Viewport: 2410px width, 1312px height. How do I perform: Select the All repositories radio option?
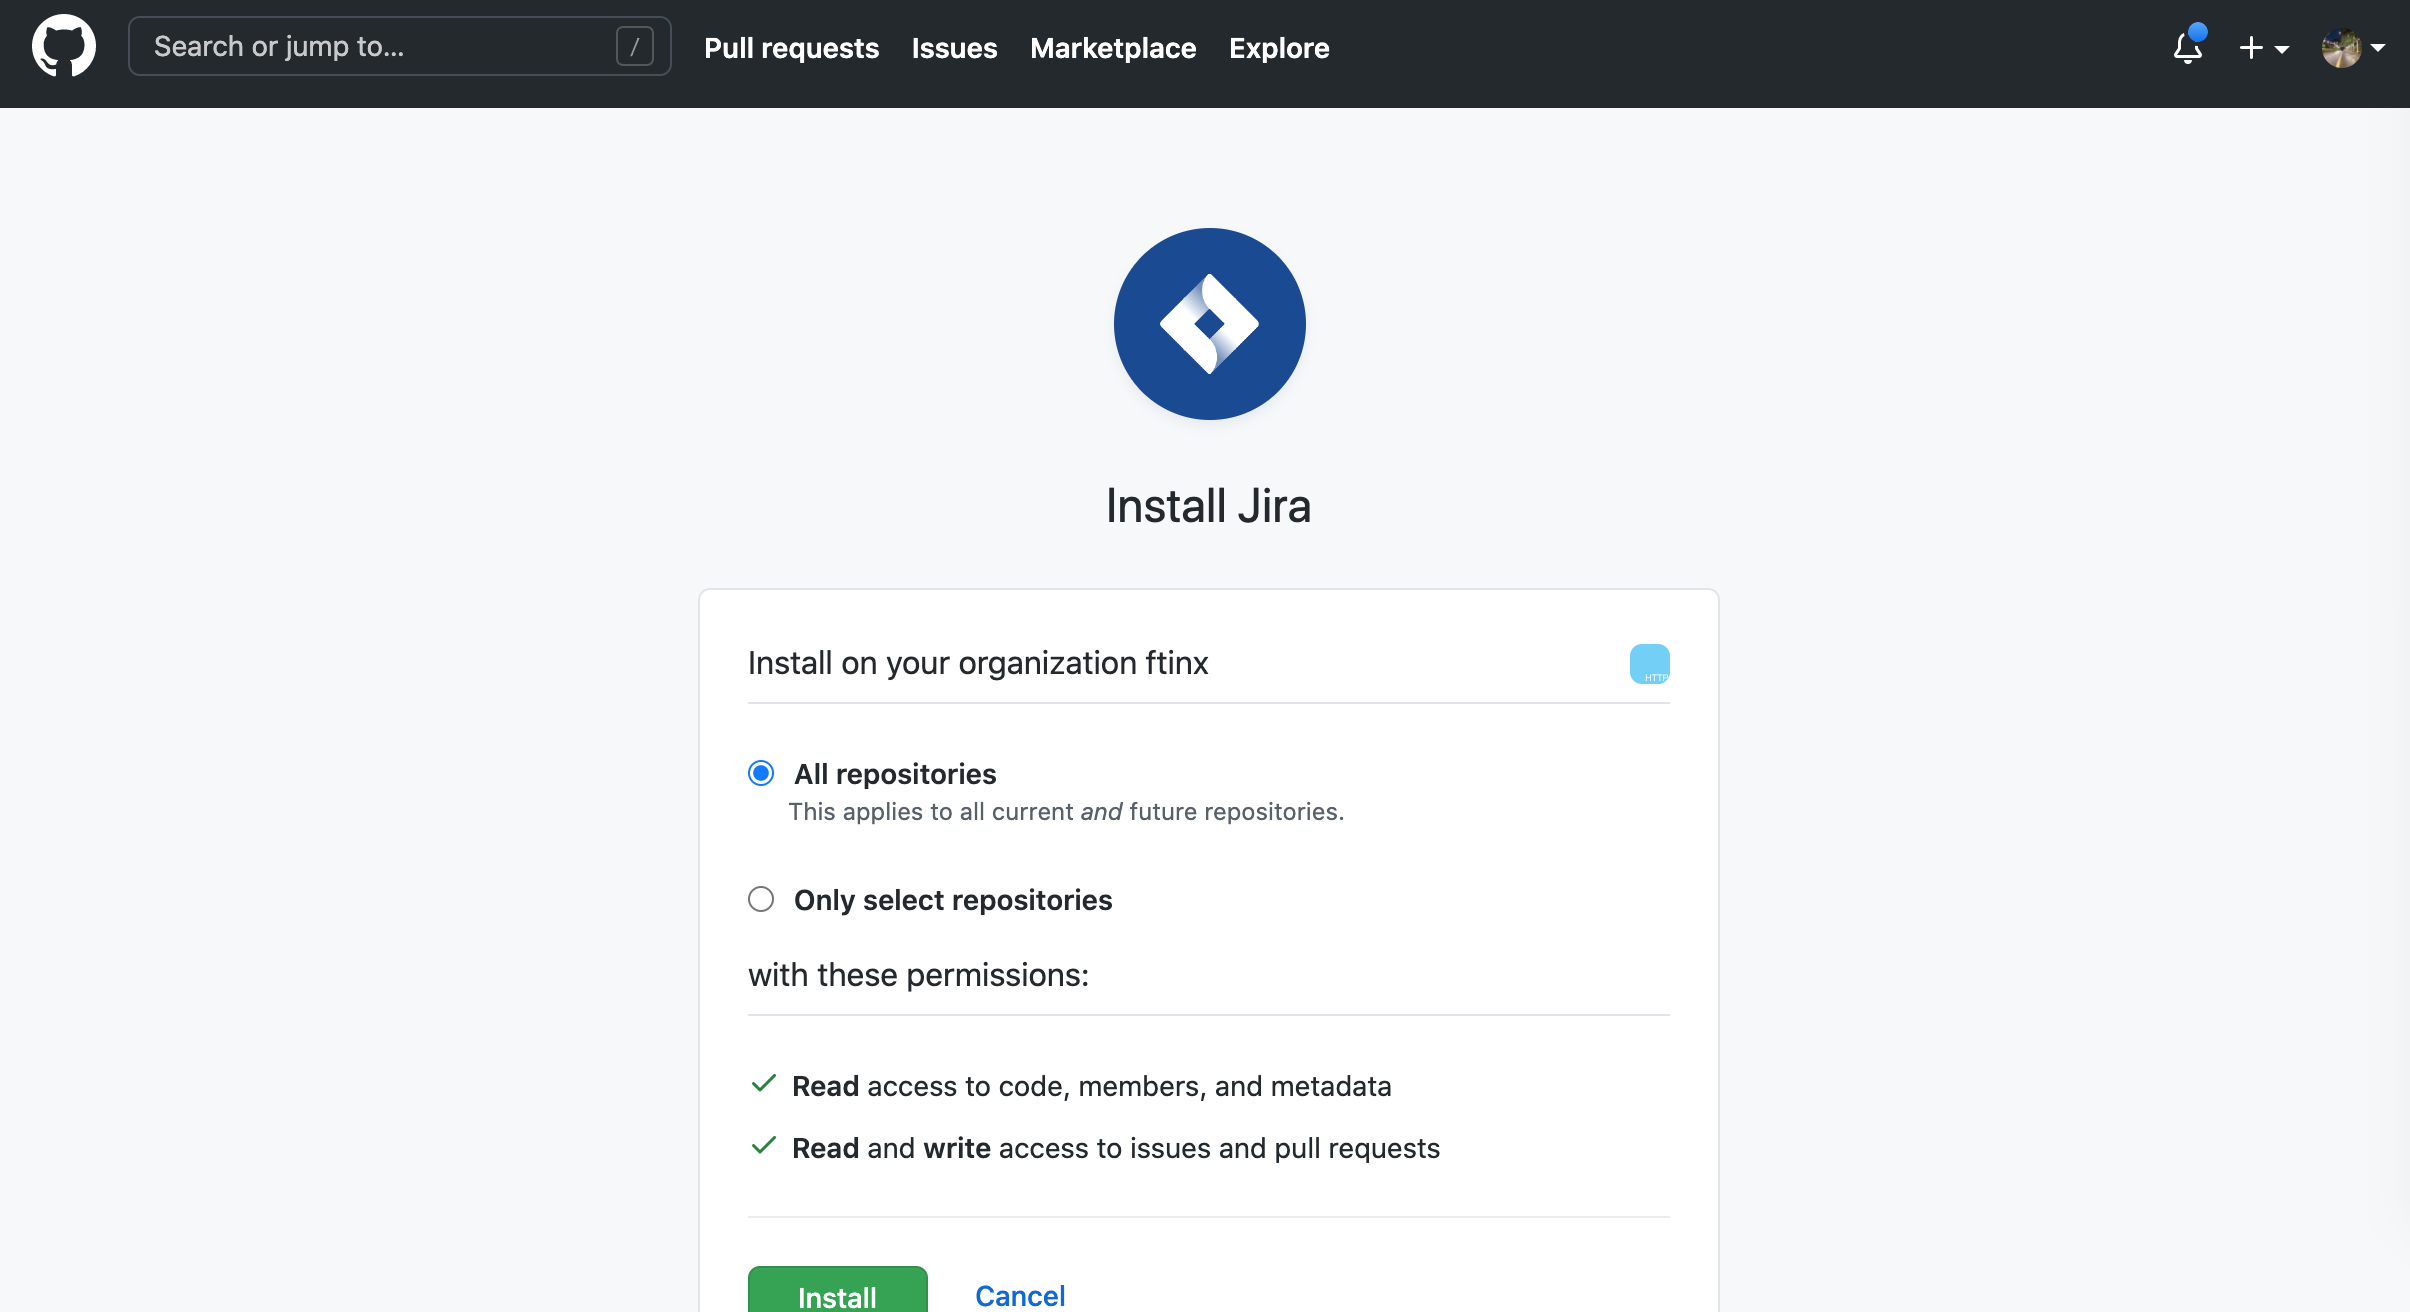(761, 773)
